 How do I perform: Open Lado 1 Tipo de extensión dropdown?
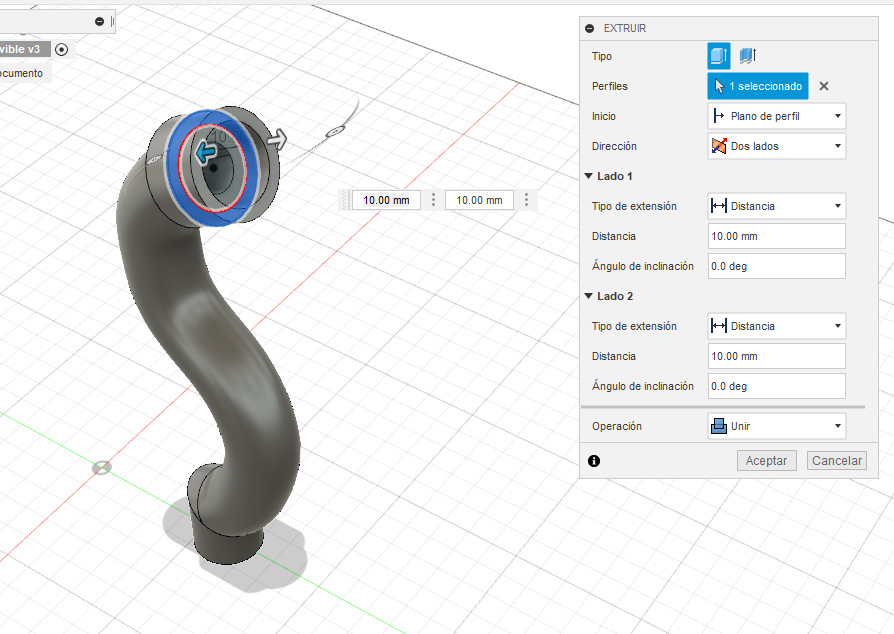777,206
